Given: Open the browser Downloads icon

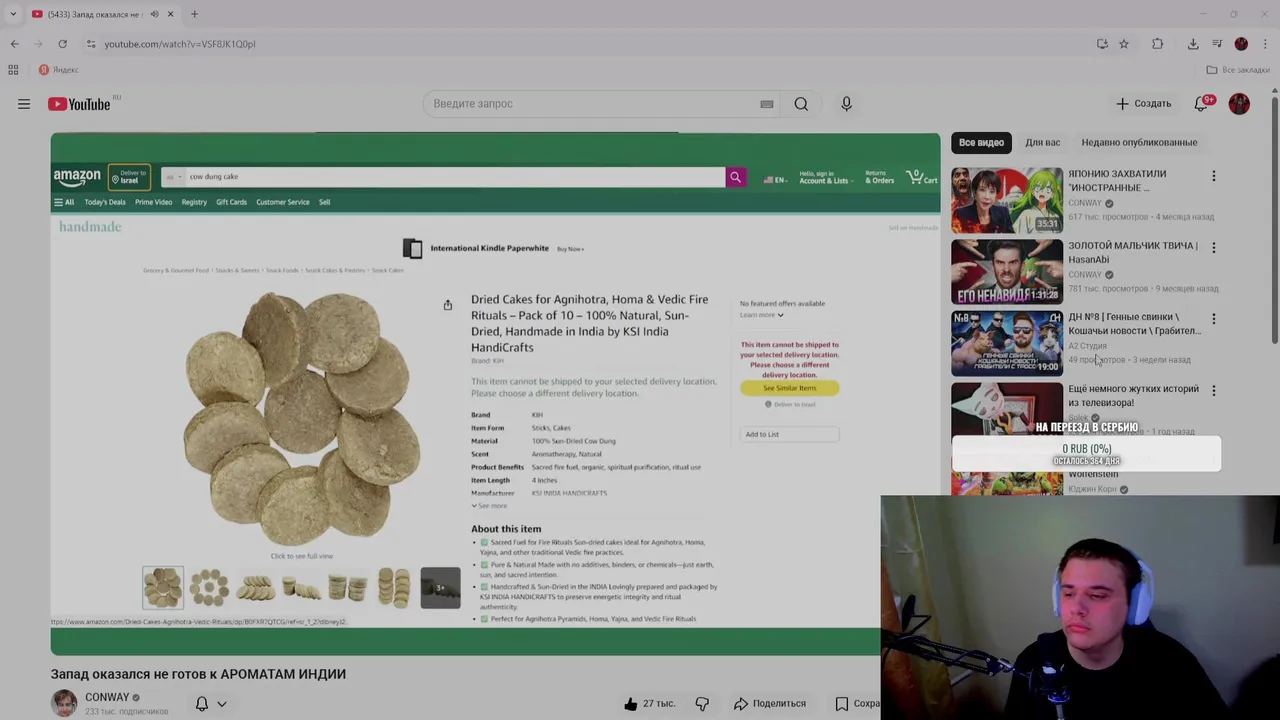Looking at the screenshot, I should coord(1193,44).
